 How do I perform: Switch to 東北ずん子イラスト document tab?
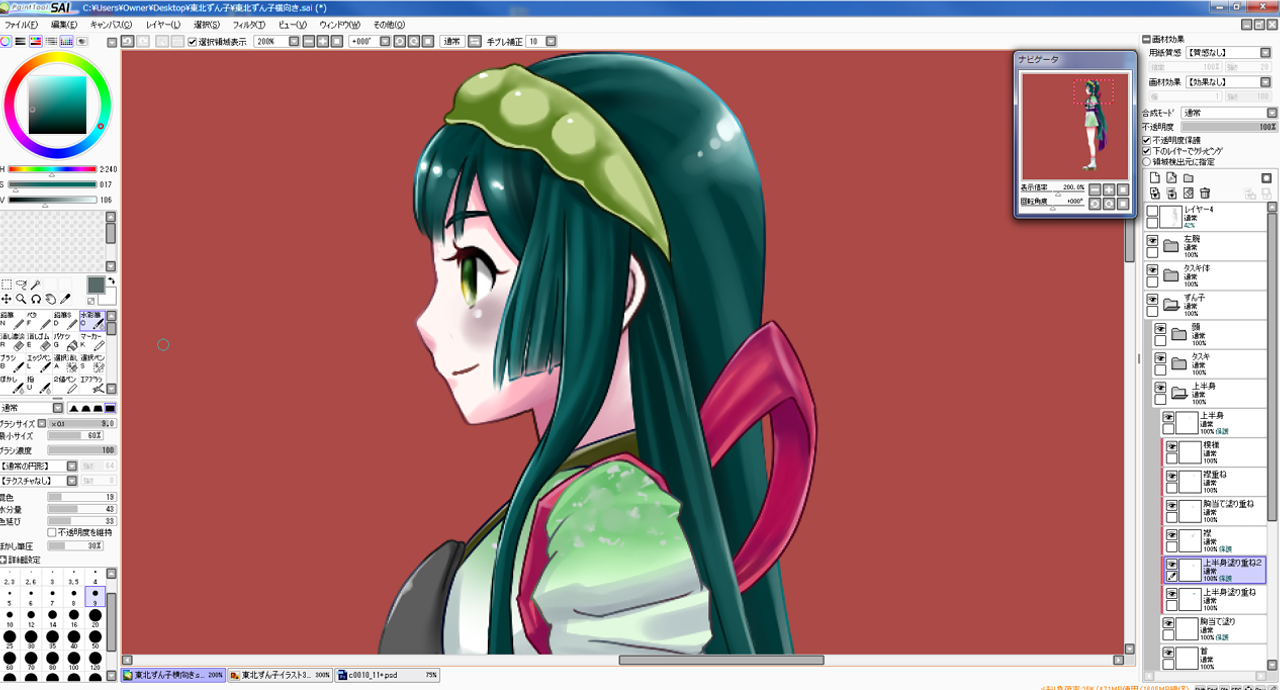click(x=281, y=675)
